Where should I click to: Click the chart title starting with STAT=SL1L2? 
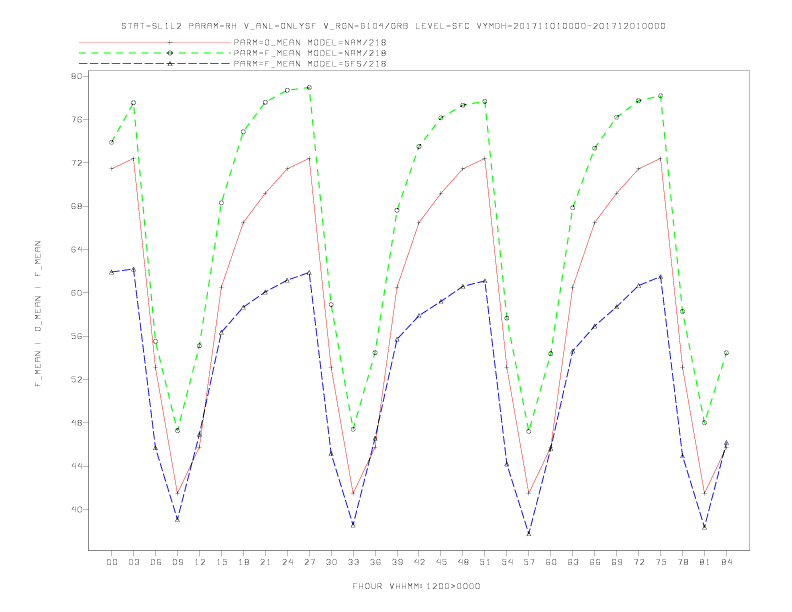click(x=393, y=26)
